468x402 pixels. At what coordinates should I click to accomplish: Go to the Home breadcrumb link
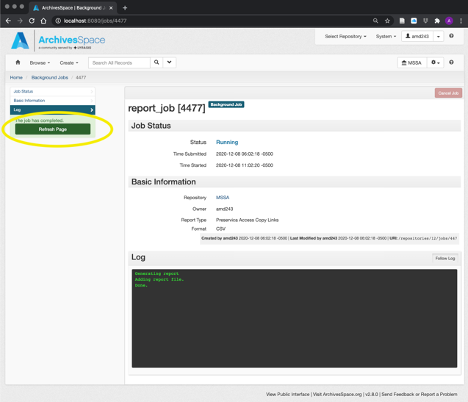coord(16,77)
